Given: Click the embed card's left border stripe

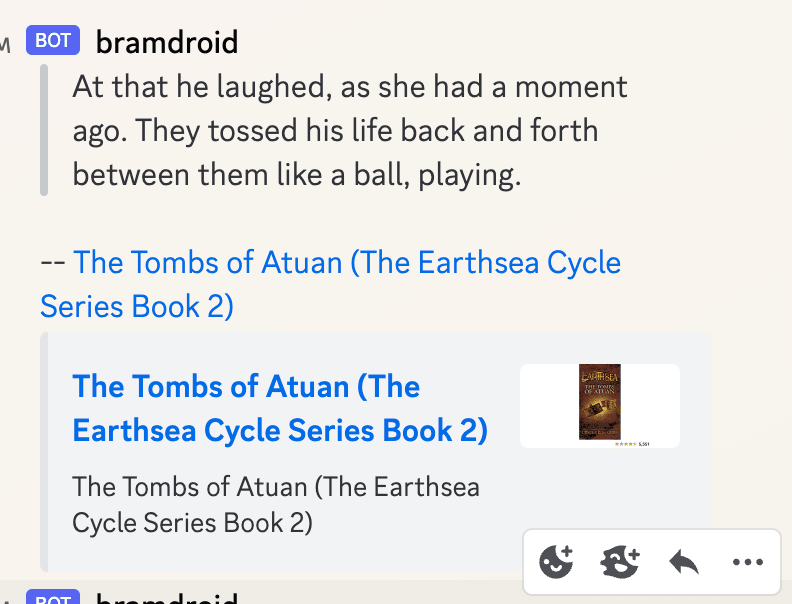Looking at the screenshot, I should click(x=43, y=452).
